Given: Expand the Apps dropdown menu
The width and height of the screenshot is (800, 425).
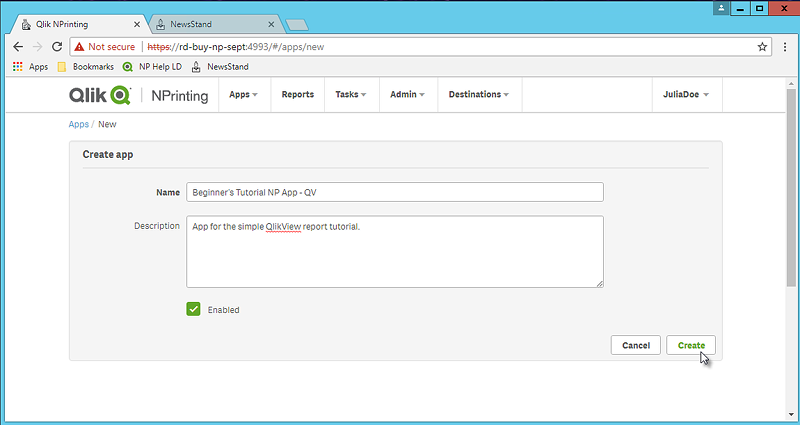Looking at the screenshot, I should point(243,95).
